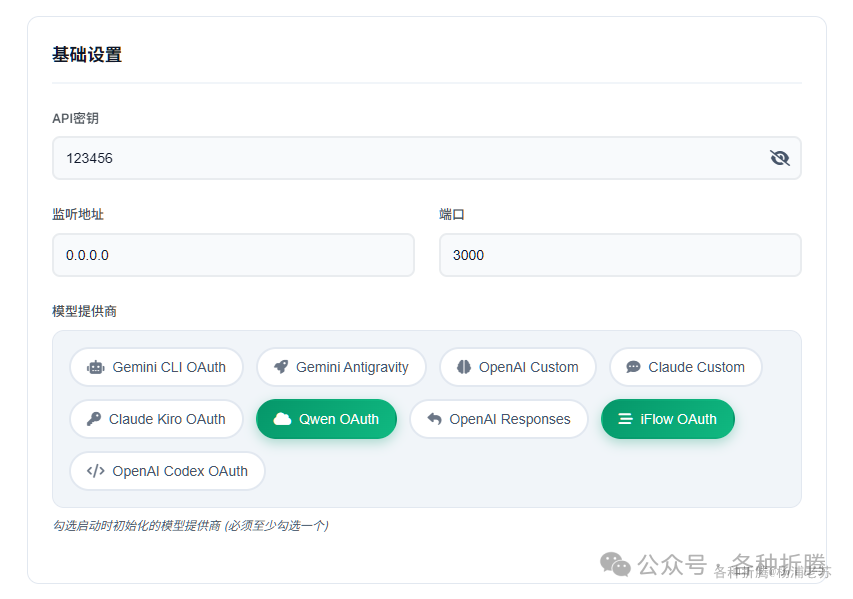The image size is (853, 599).
Task: Select the Claude Custom provider chip
Action: tap(685, 367)
